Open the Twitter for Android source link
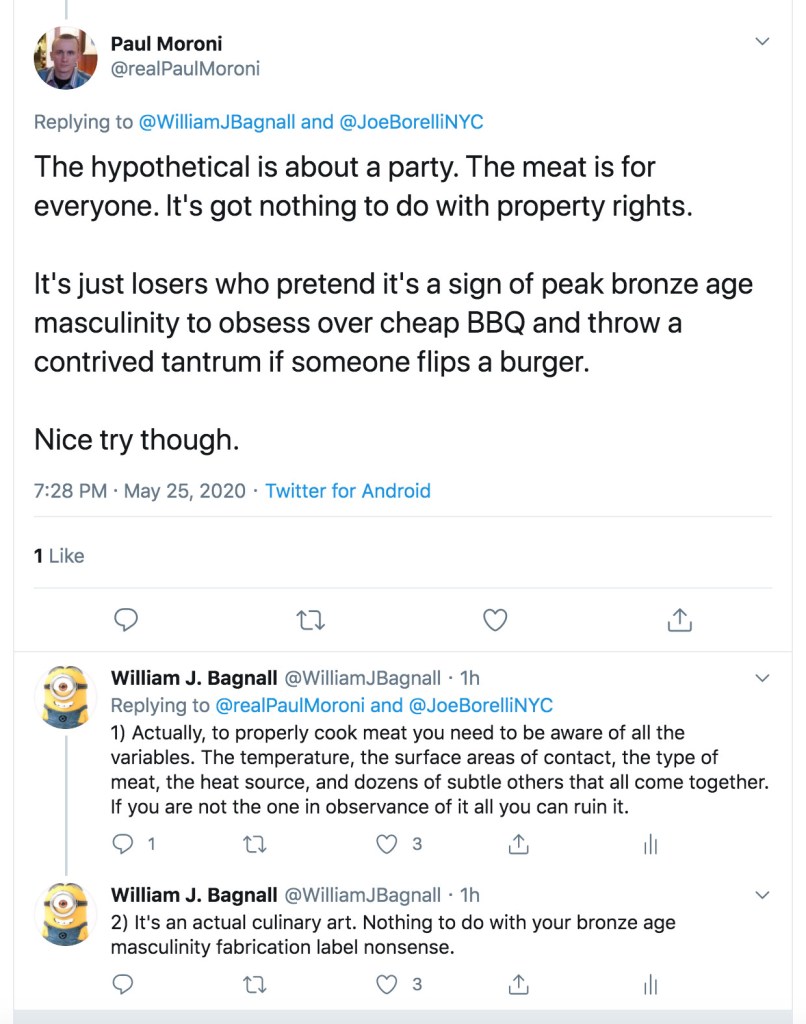The image size is (806, 1024). pos(347,491)
